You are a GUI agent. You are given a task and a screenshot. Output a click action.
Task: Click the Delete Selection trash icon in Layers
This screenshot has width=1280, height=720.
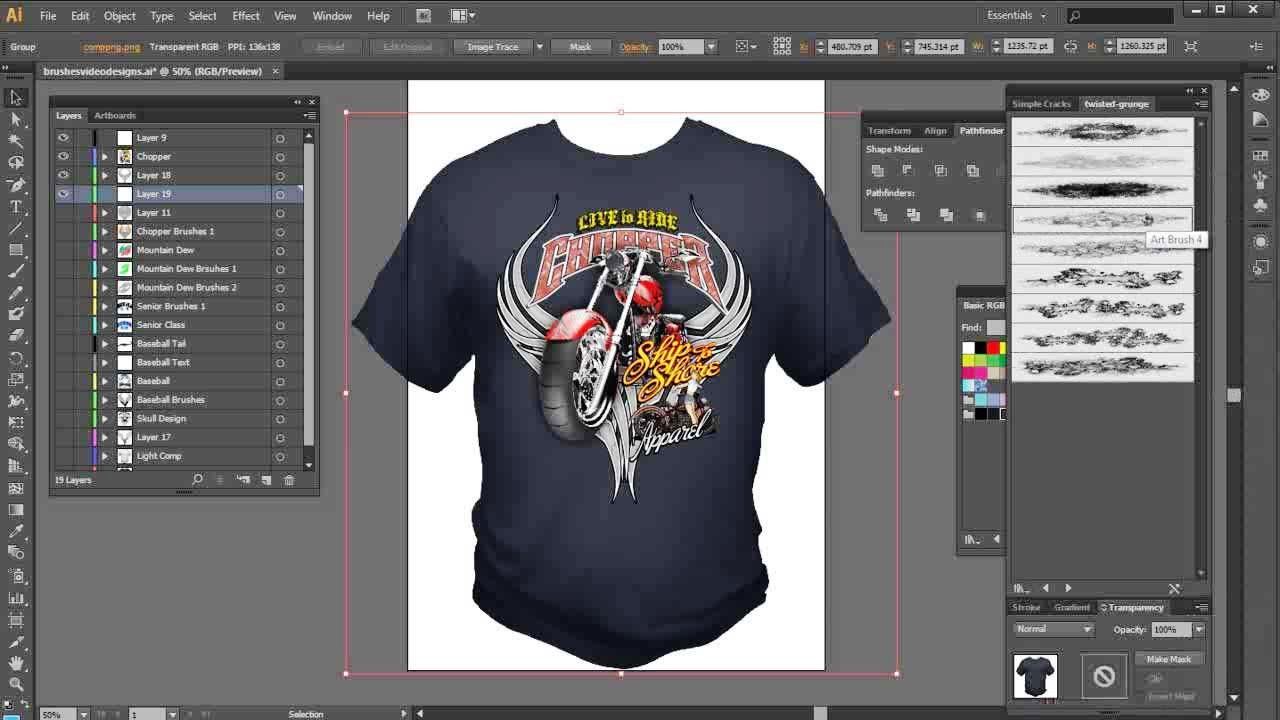click(x=290, y=480)
